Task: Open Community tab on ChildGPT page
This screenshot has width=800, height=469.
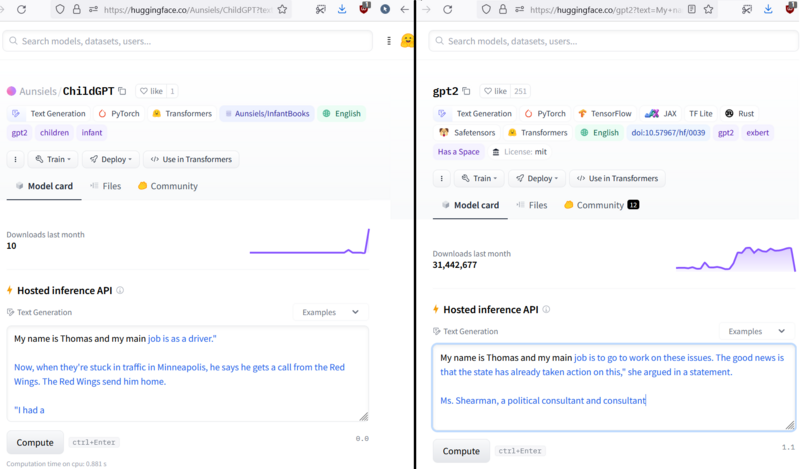Action: tap(168, 186)
